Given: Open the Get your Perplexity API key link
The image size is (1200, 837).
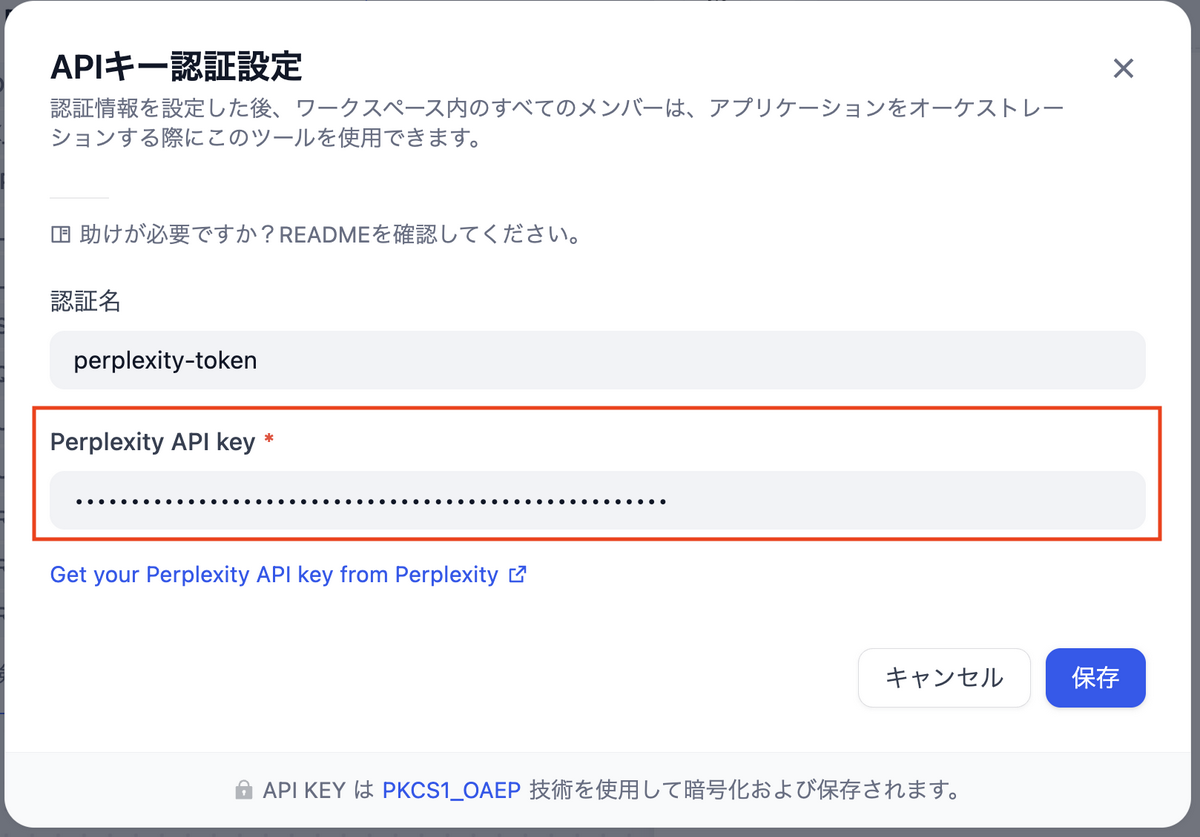Looking at the screenshot, I should [272, 575].
